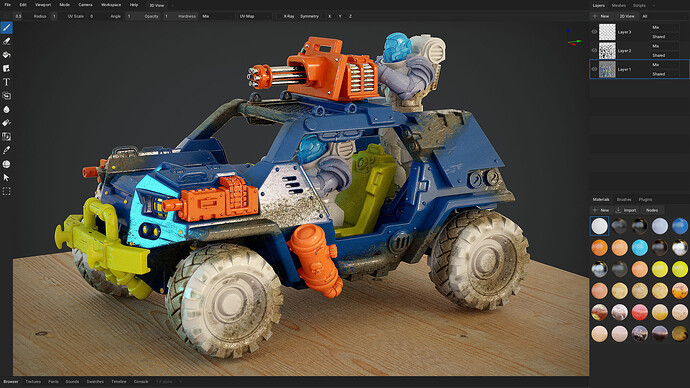
Task: Open the Textures tab in bottom bar
Action: [x=33, y=382]
